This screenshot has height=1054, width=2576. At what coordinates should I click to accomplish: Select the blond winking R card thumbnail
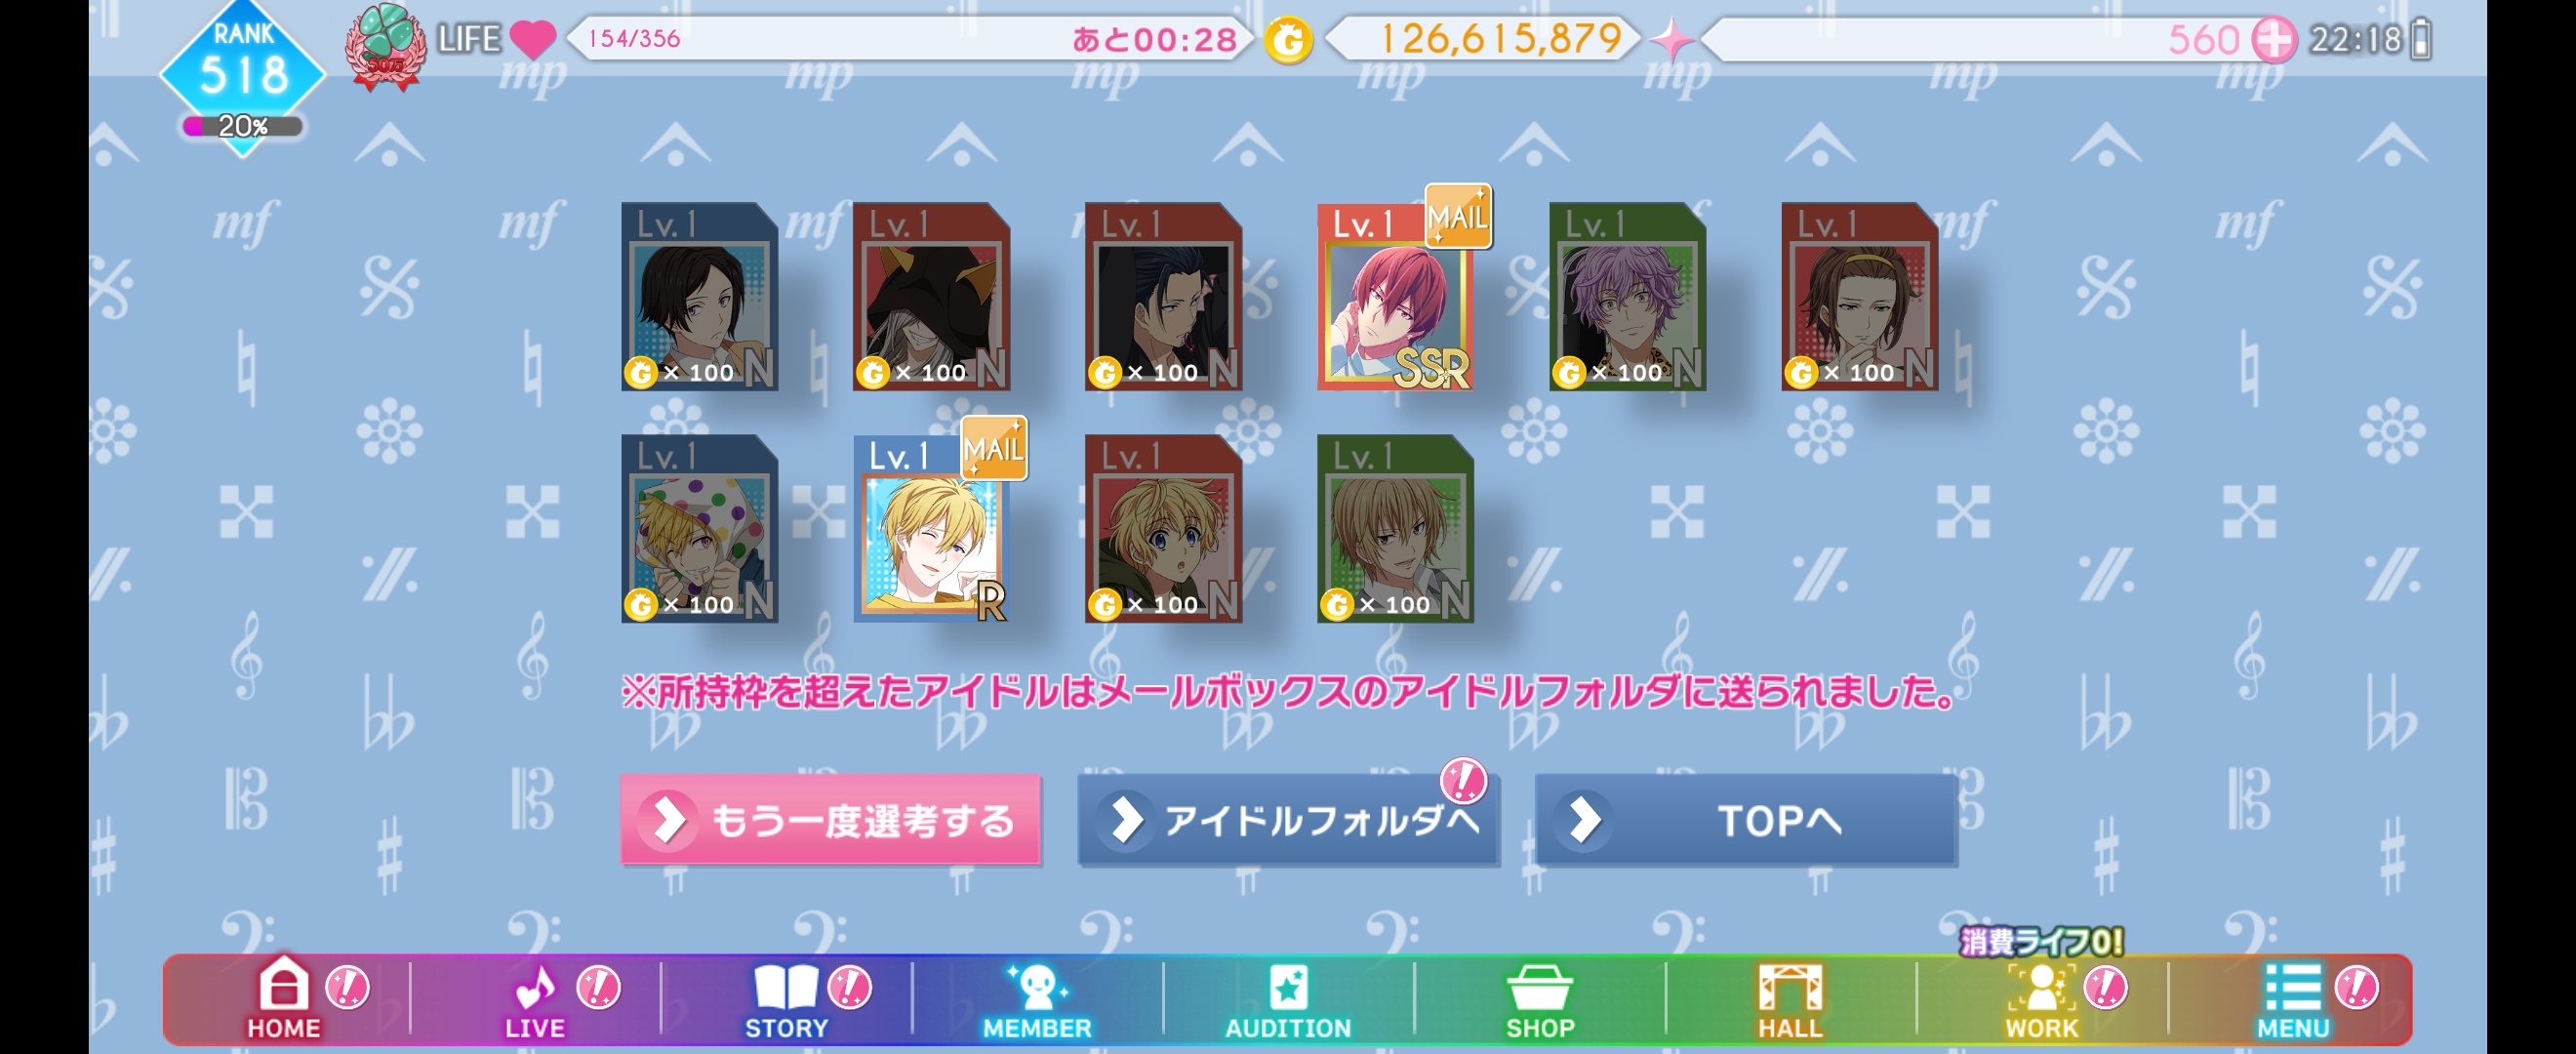pyautogui.click(x=932, y=529)
